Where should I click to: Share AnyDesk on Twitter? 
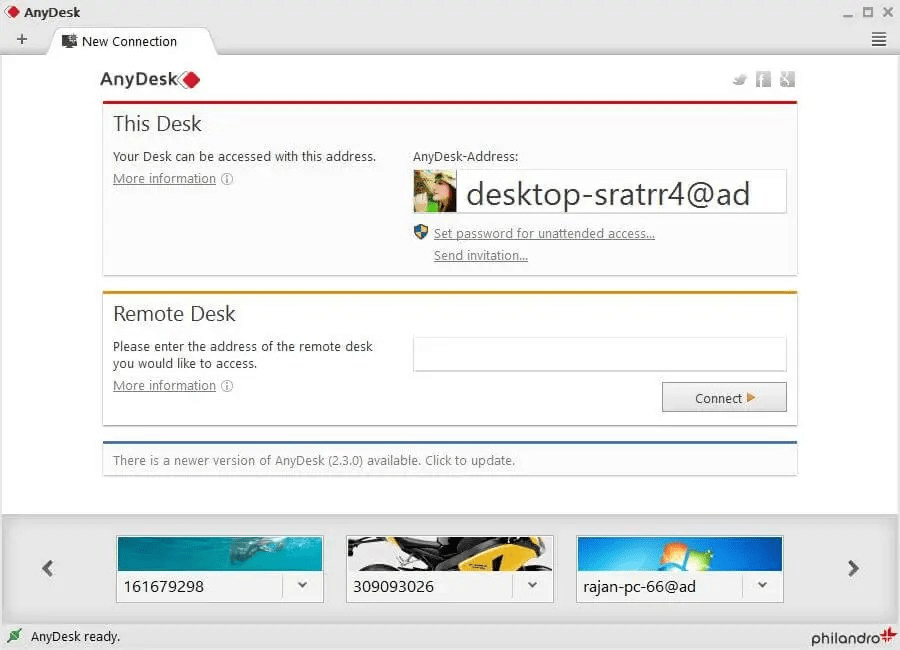click(x=739, y=79)
